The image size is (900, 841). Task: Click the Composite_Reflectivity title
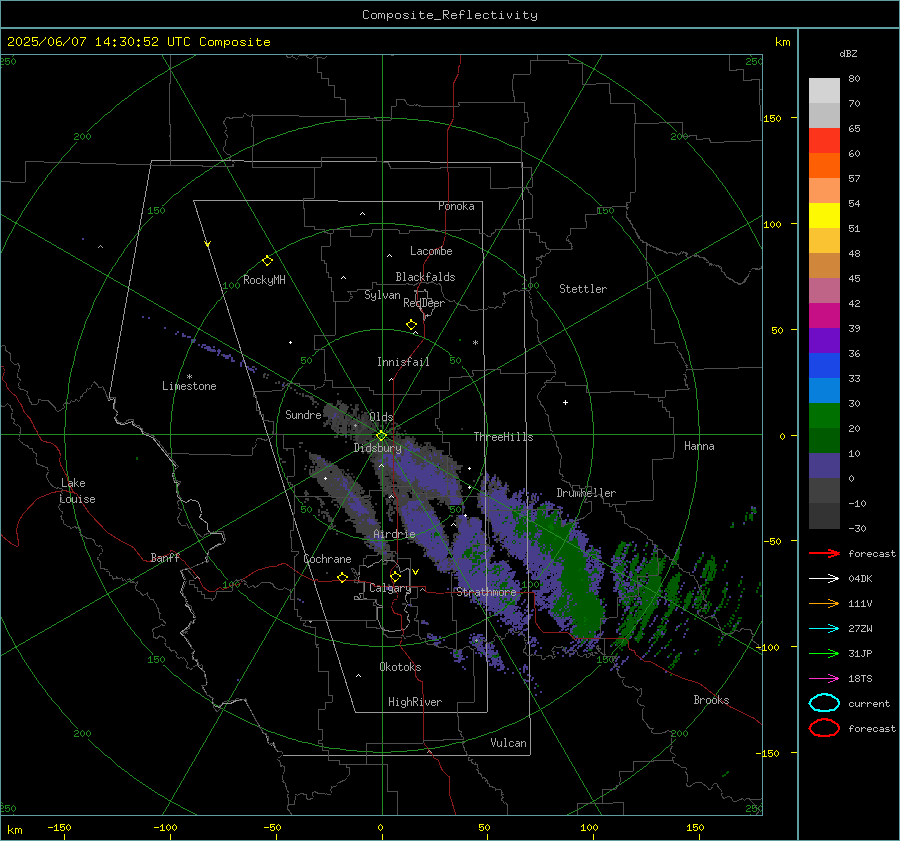click(x=450, y=15)
